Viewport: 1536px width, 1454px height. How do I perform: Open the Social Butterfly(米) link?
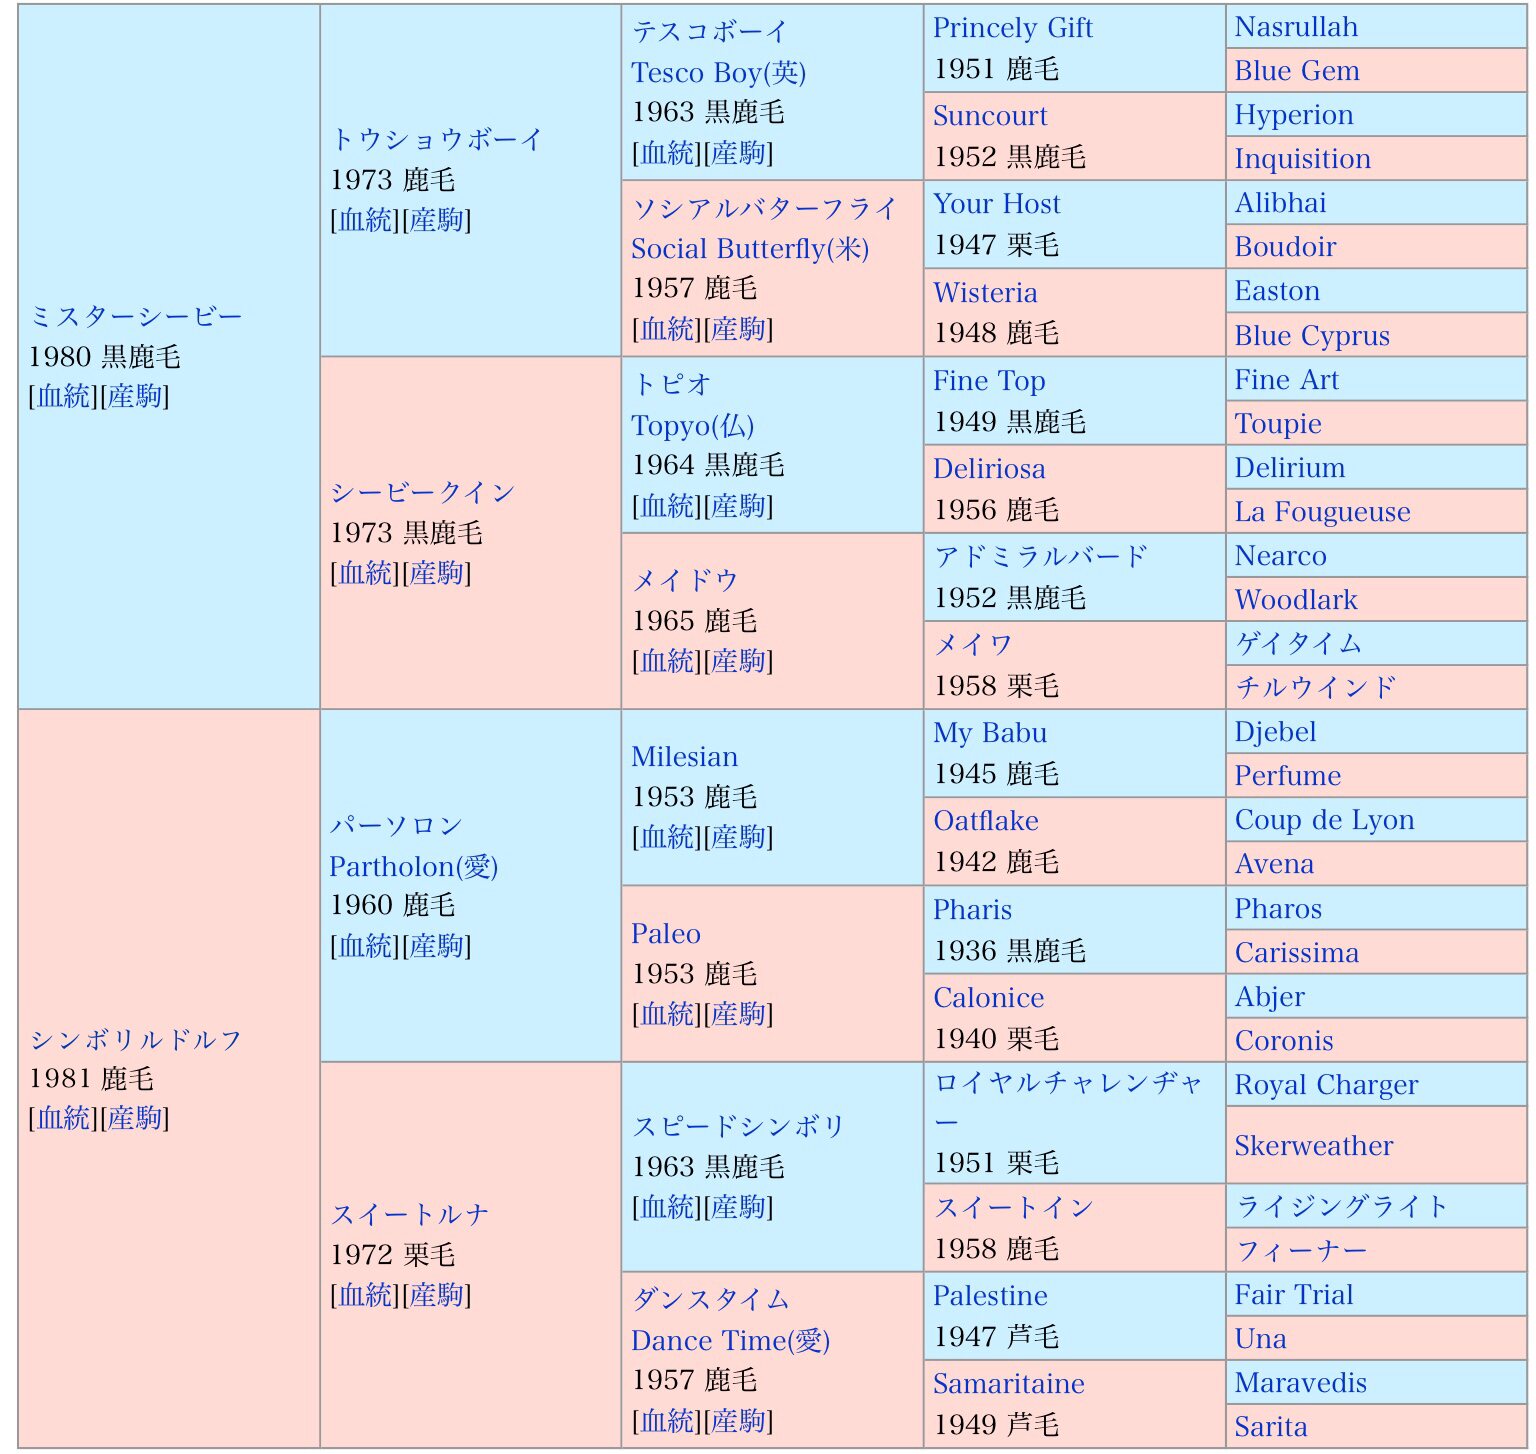pos(750,249)
